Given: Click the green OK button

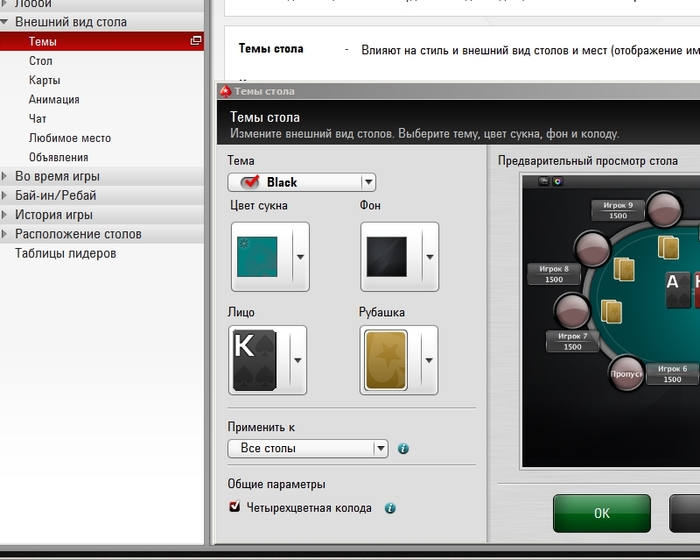Looking at the screenshot, I should (602, 513).
